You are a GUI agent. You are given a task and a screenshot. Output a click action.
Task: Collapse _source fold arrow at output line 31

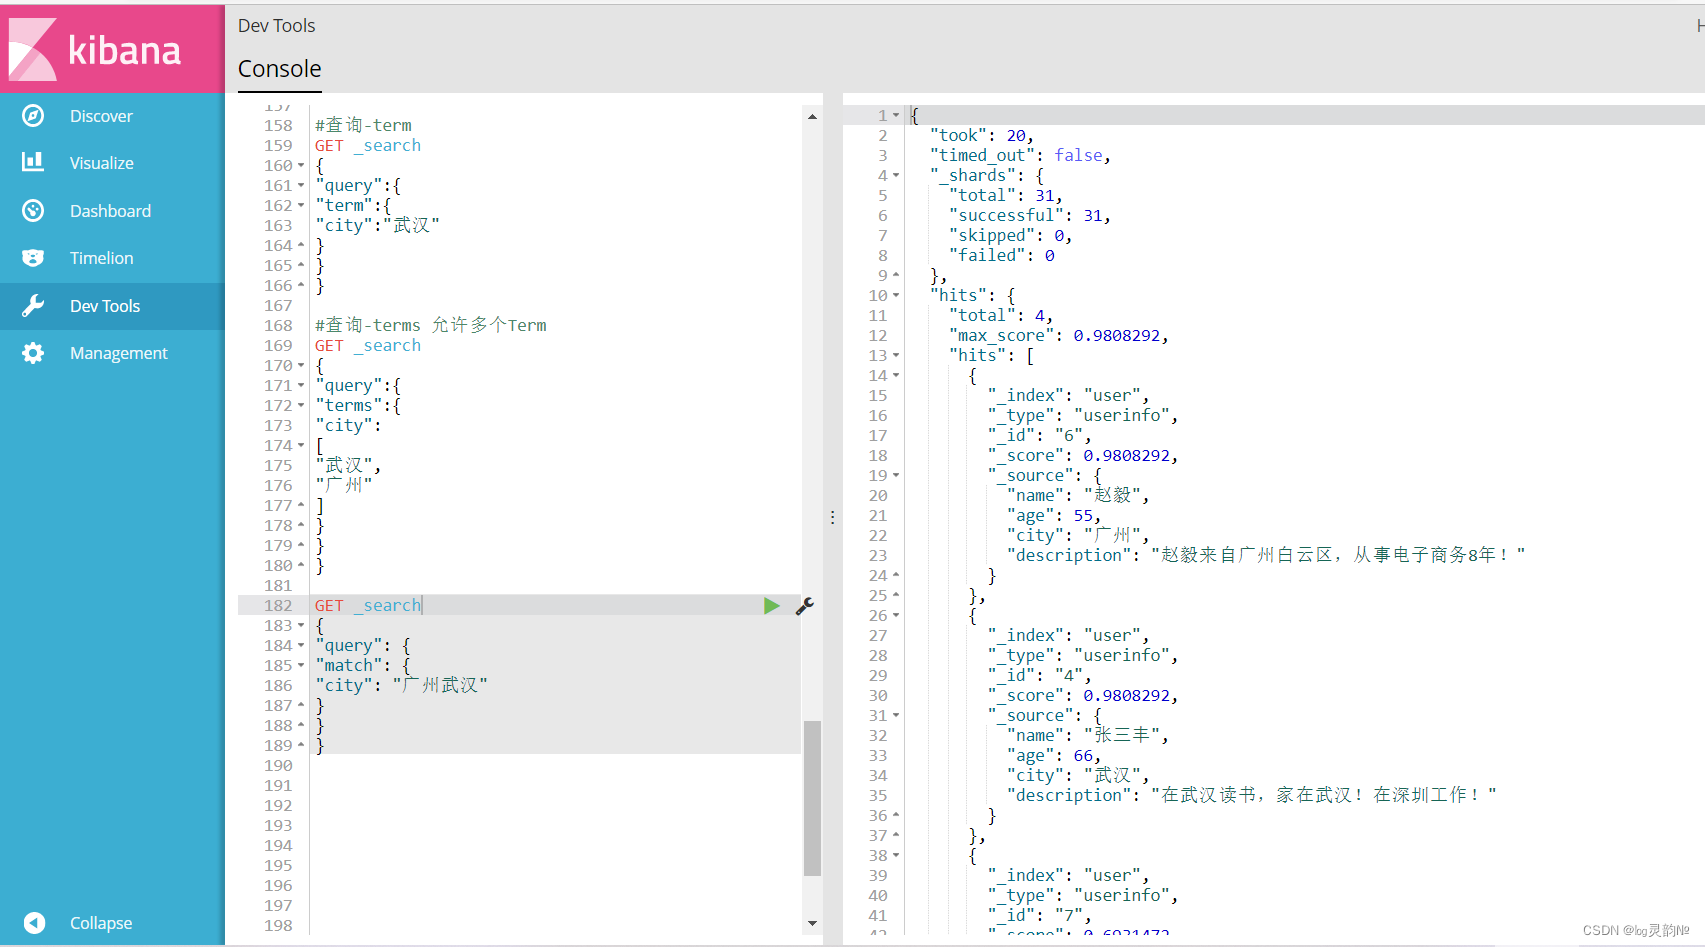896,716
